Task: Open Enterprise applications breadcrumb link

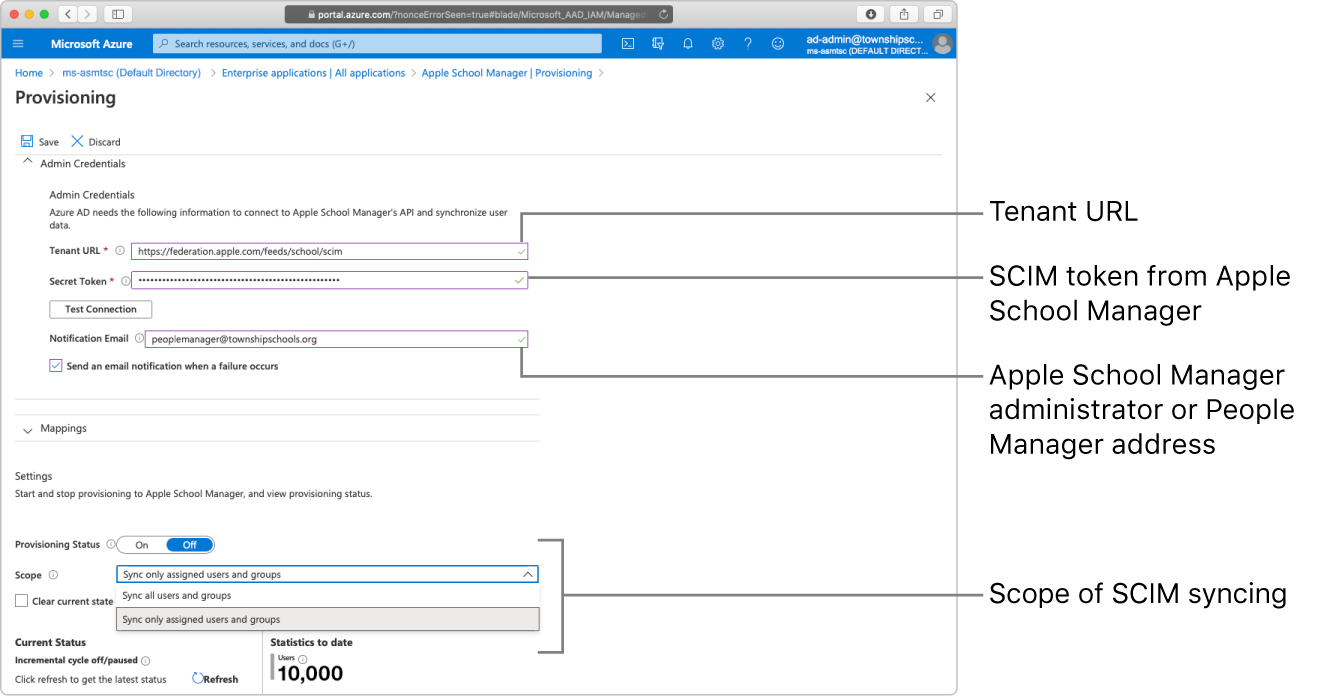Action: pos(313,72)
